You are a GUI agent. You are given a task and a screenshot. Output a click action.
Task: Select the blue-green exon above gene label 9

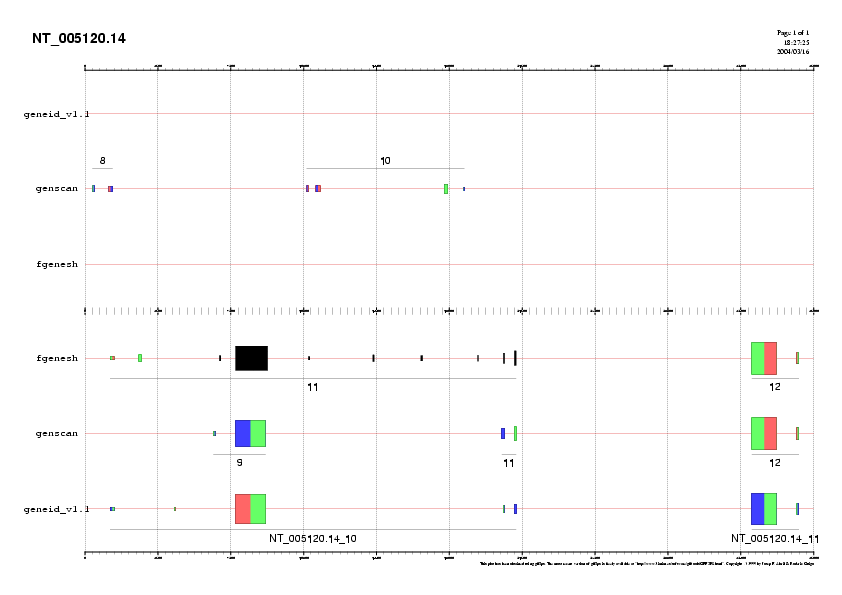pos(250,433)
